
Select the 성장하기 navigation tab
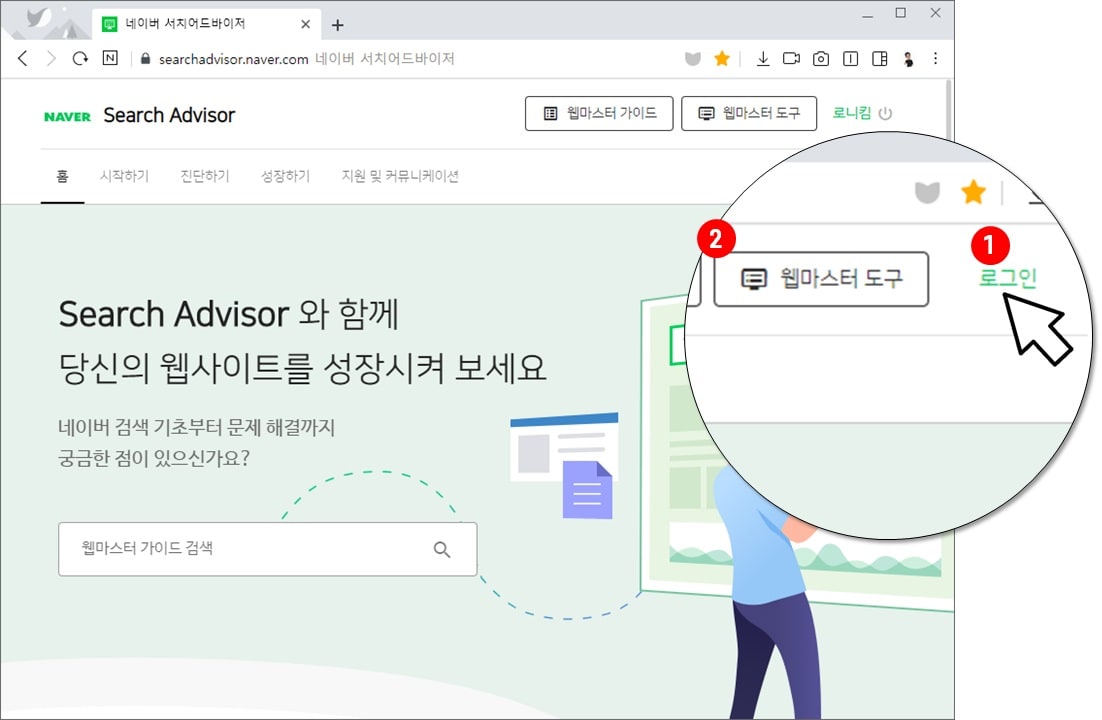click(x=285, y=176)
